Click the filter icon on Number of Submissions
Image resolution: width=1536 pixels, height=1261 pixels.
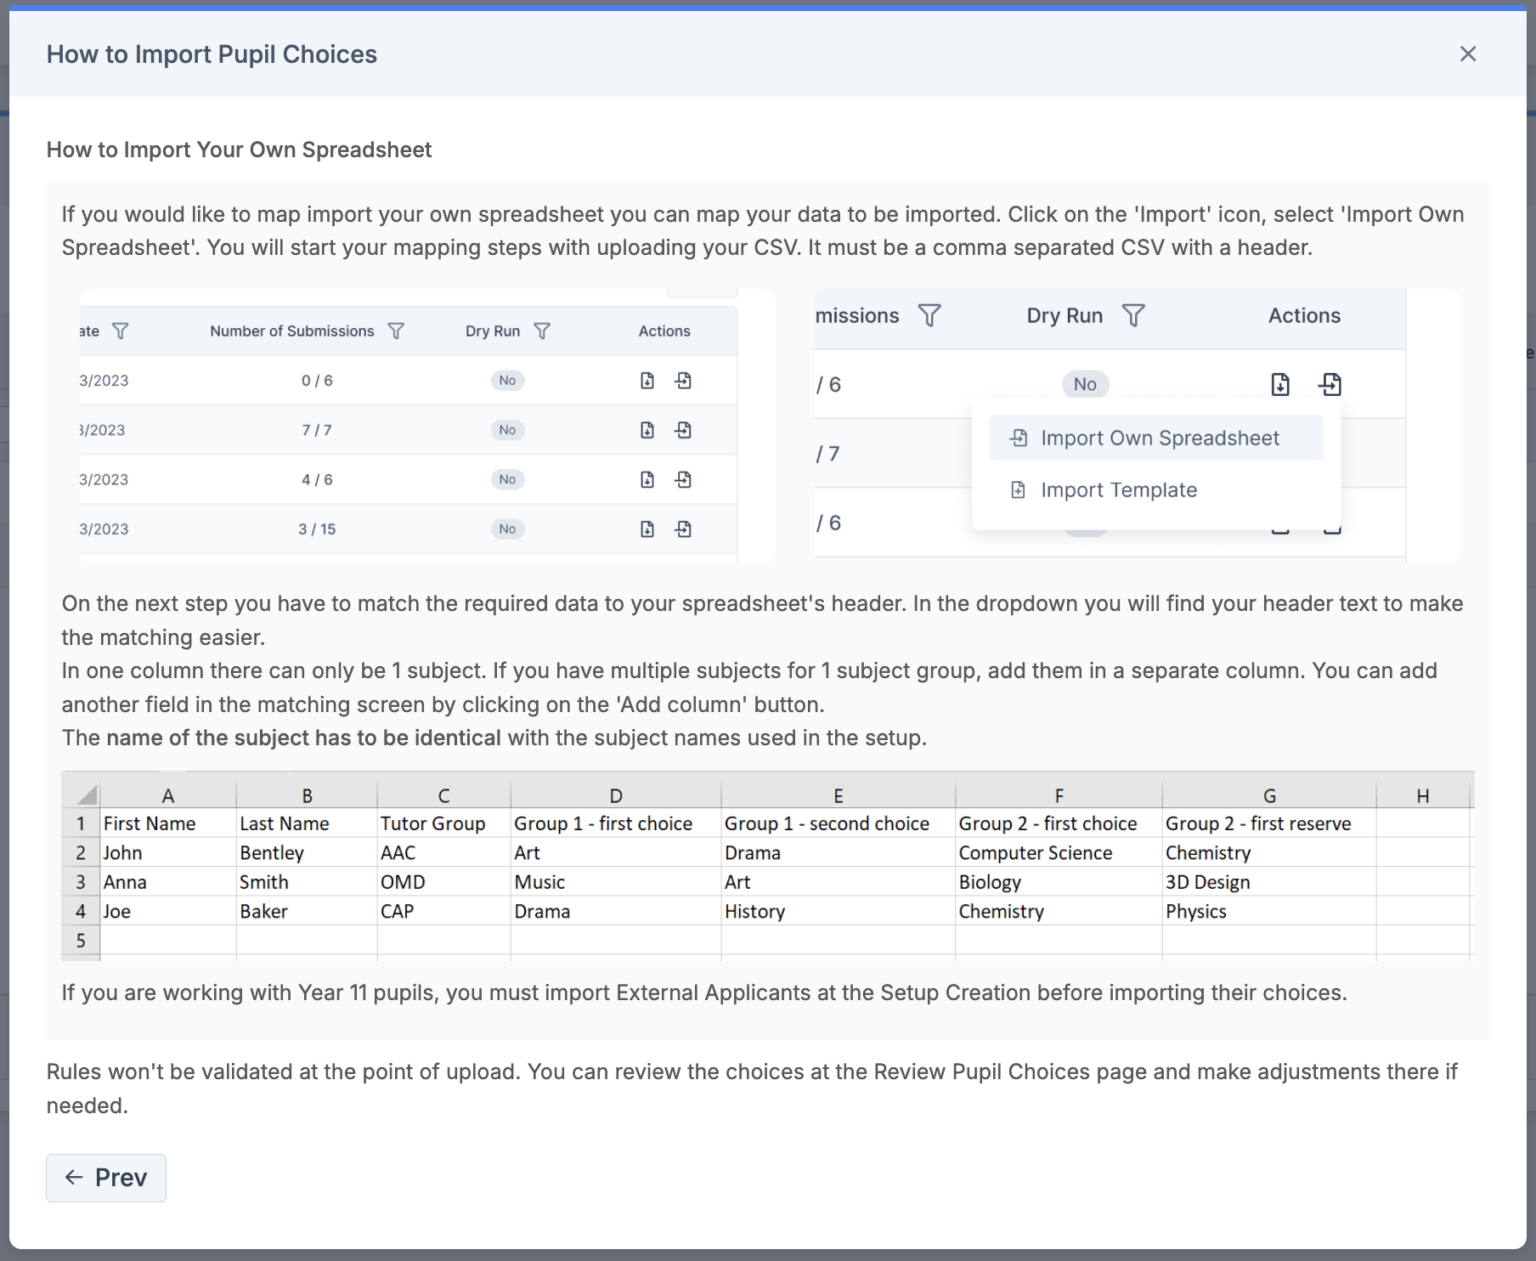(x=396, y=330)
